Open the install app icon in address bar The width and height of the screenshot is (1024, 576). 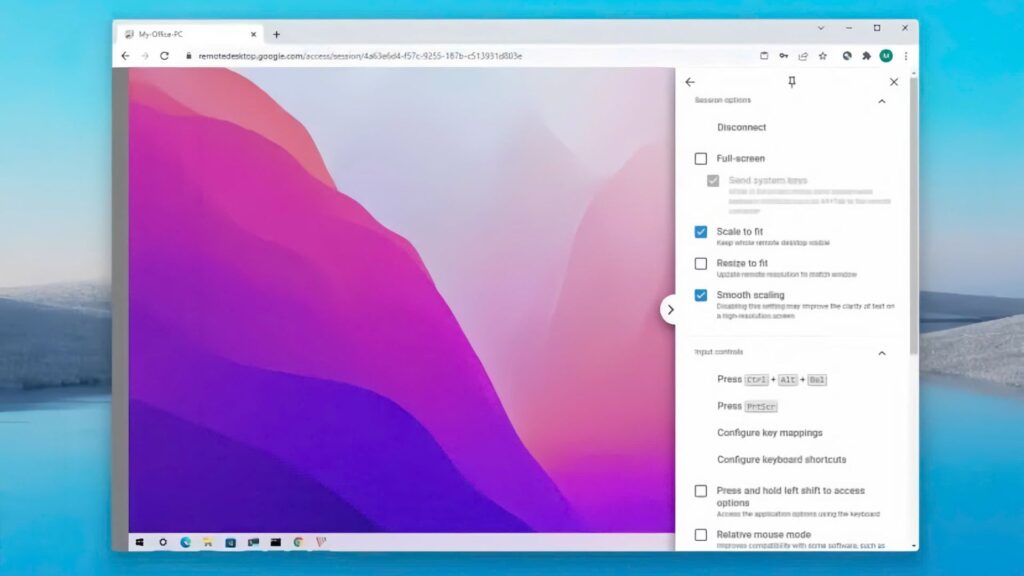click(764, 56)
